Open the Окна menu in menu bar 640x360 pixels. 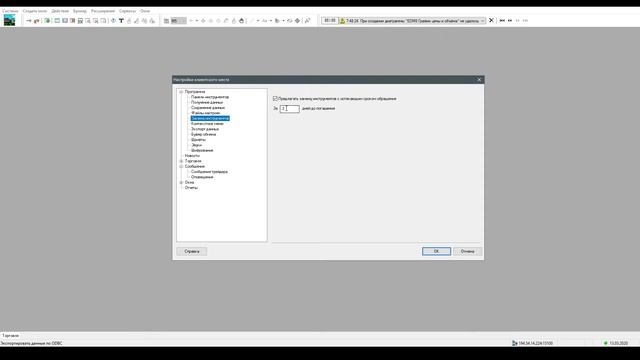click(x=145, y=11)
